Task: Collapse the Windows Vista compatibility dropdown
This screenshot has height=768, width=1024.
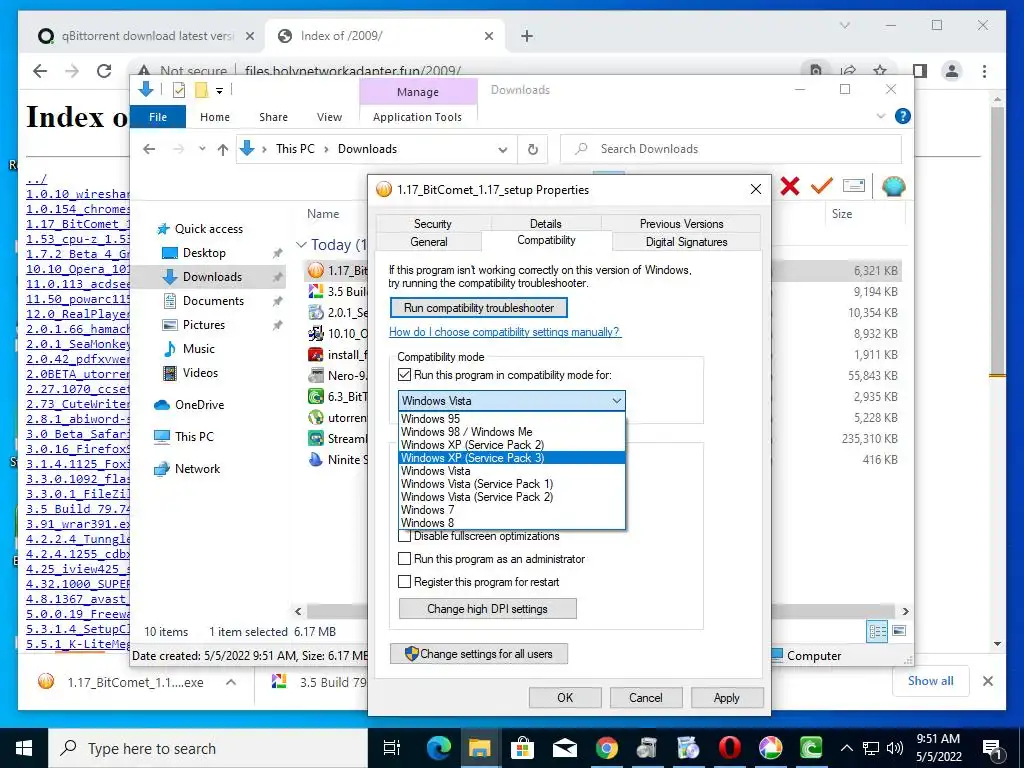Action: [616, 400]
